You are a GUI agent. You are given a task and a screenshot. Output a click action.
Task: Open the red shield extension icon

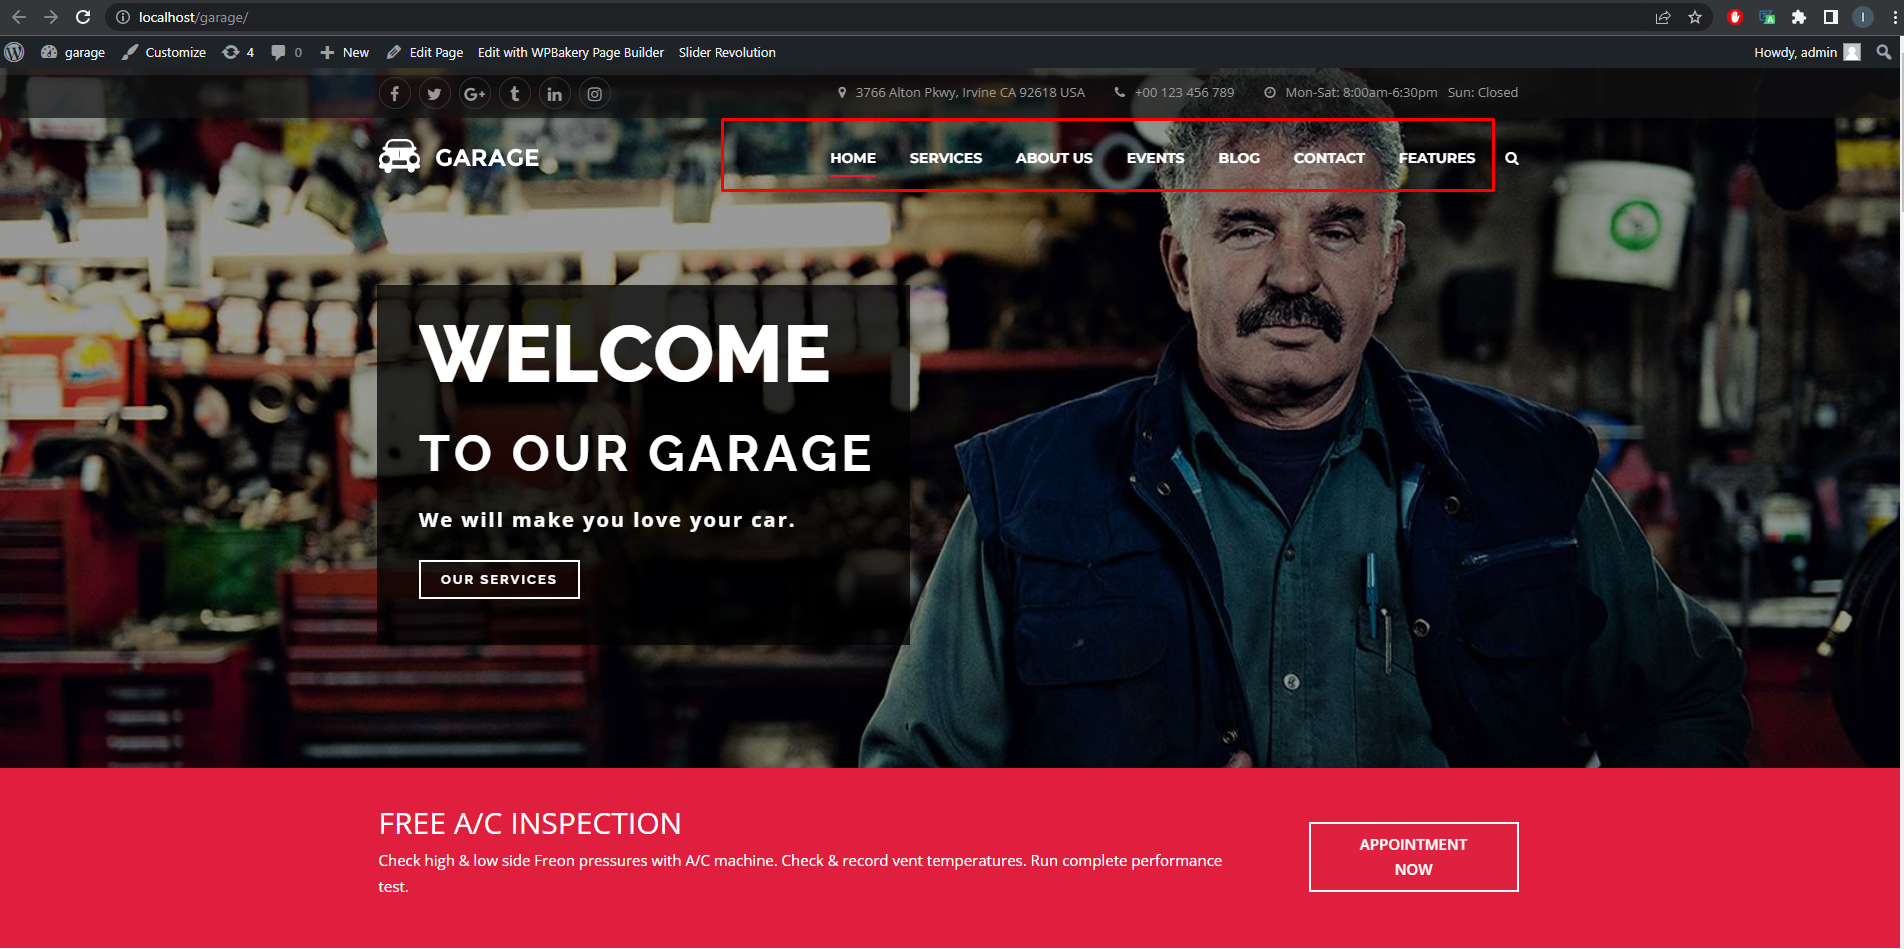1735,17
